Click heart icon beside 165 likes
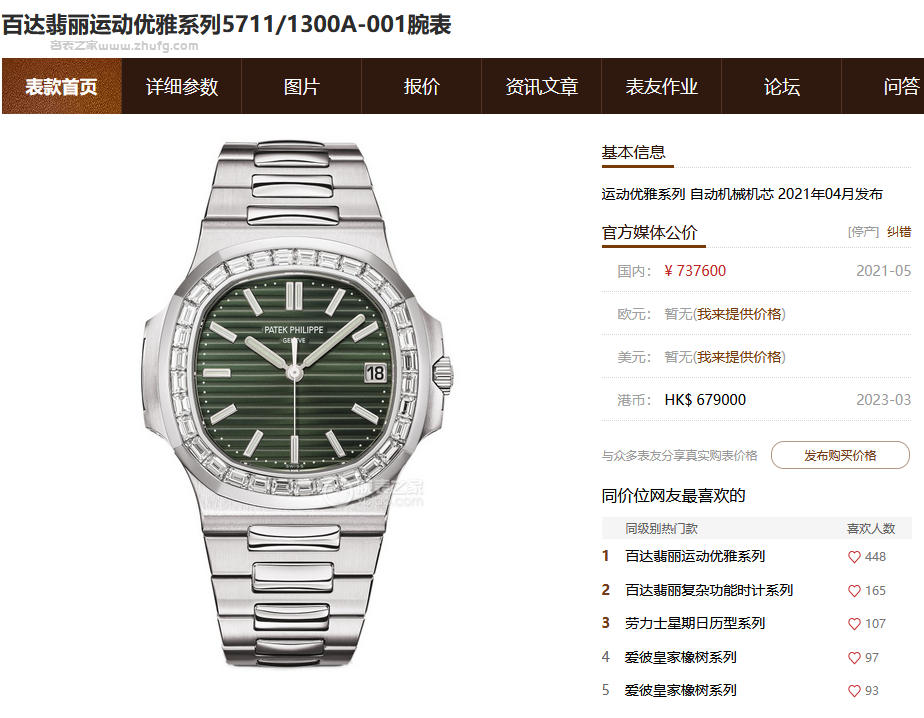The height and width of the screenshot is (718, 924). tap(854, 591)
